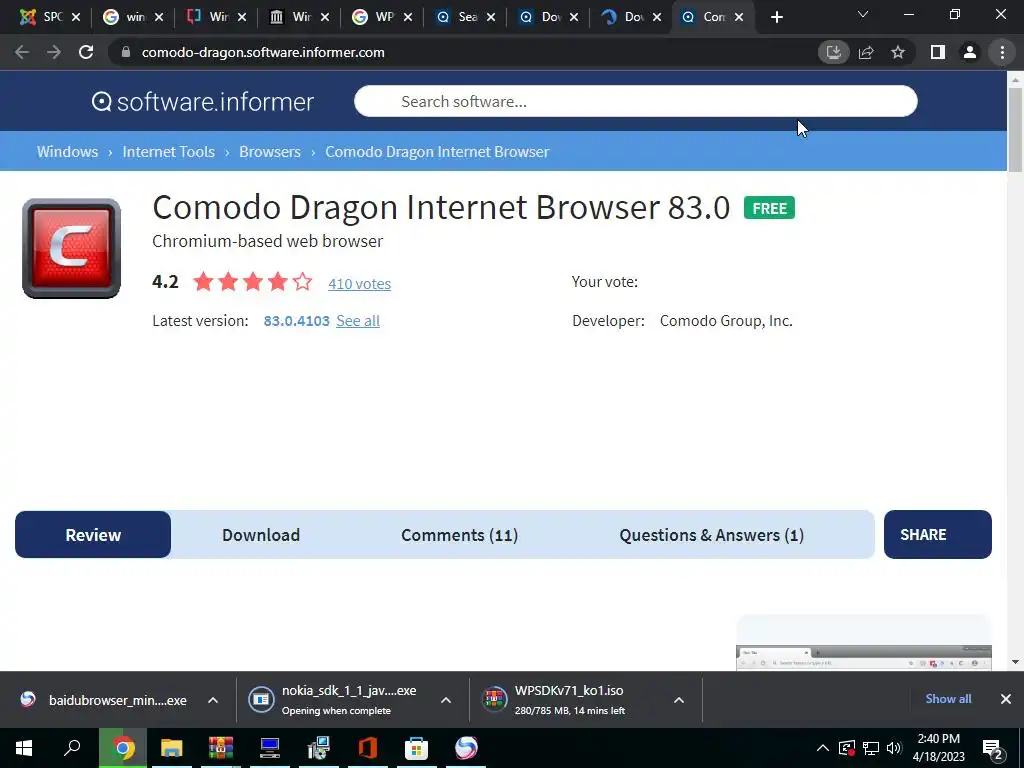1024x768 pixels.
Task: Open Microsoft Office taskbar icon
Action: tap(368, 748)
